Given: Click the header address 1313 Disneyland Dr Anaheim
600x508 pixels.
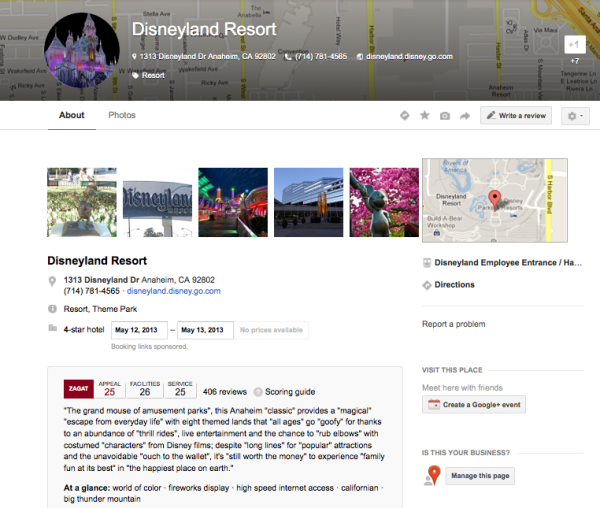Looking at the screenshot, I should pos(207,57).
